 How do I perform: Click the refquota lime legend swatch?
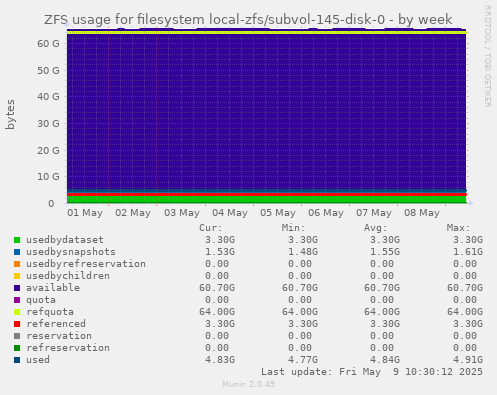pos(17,312)
